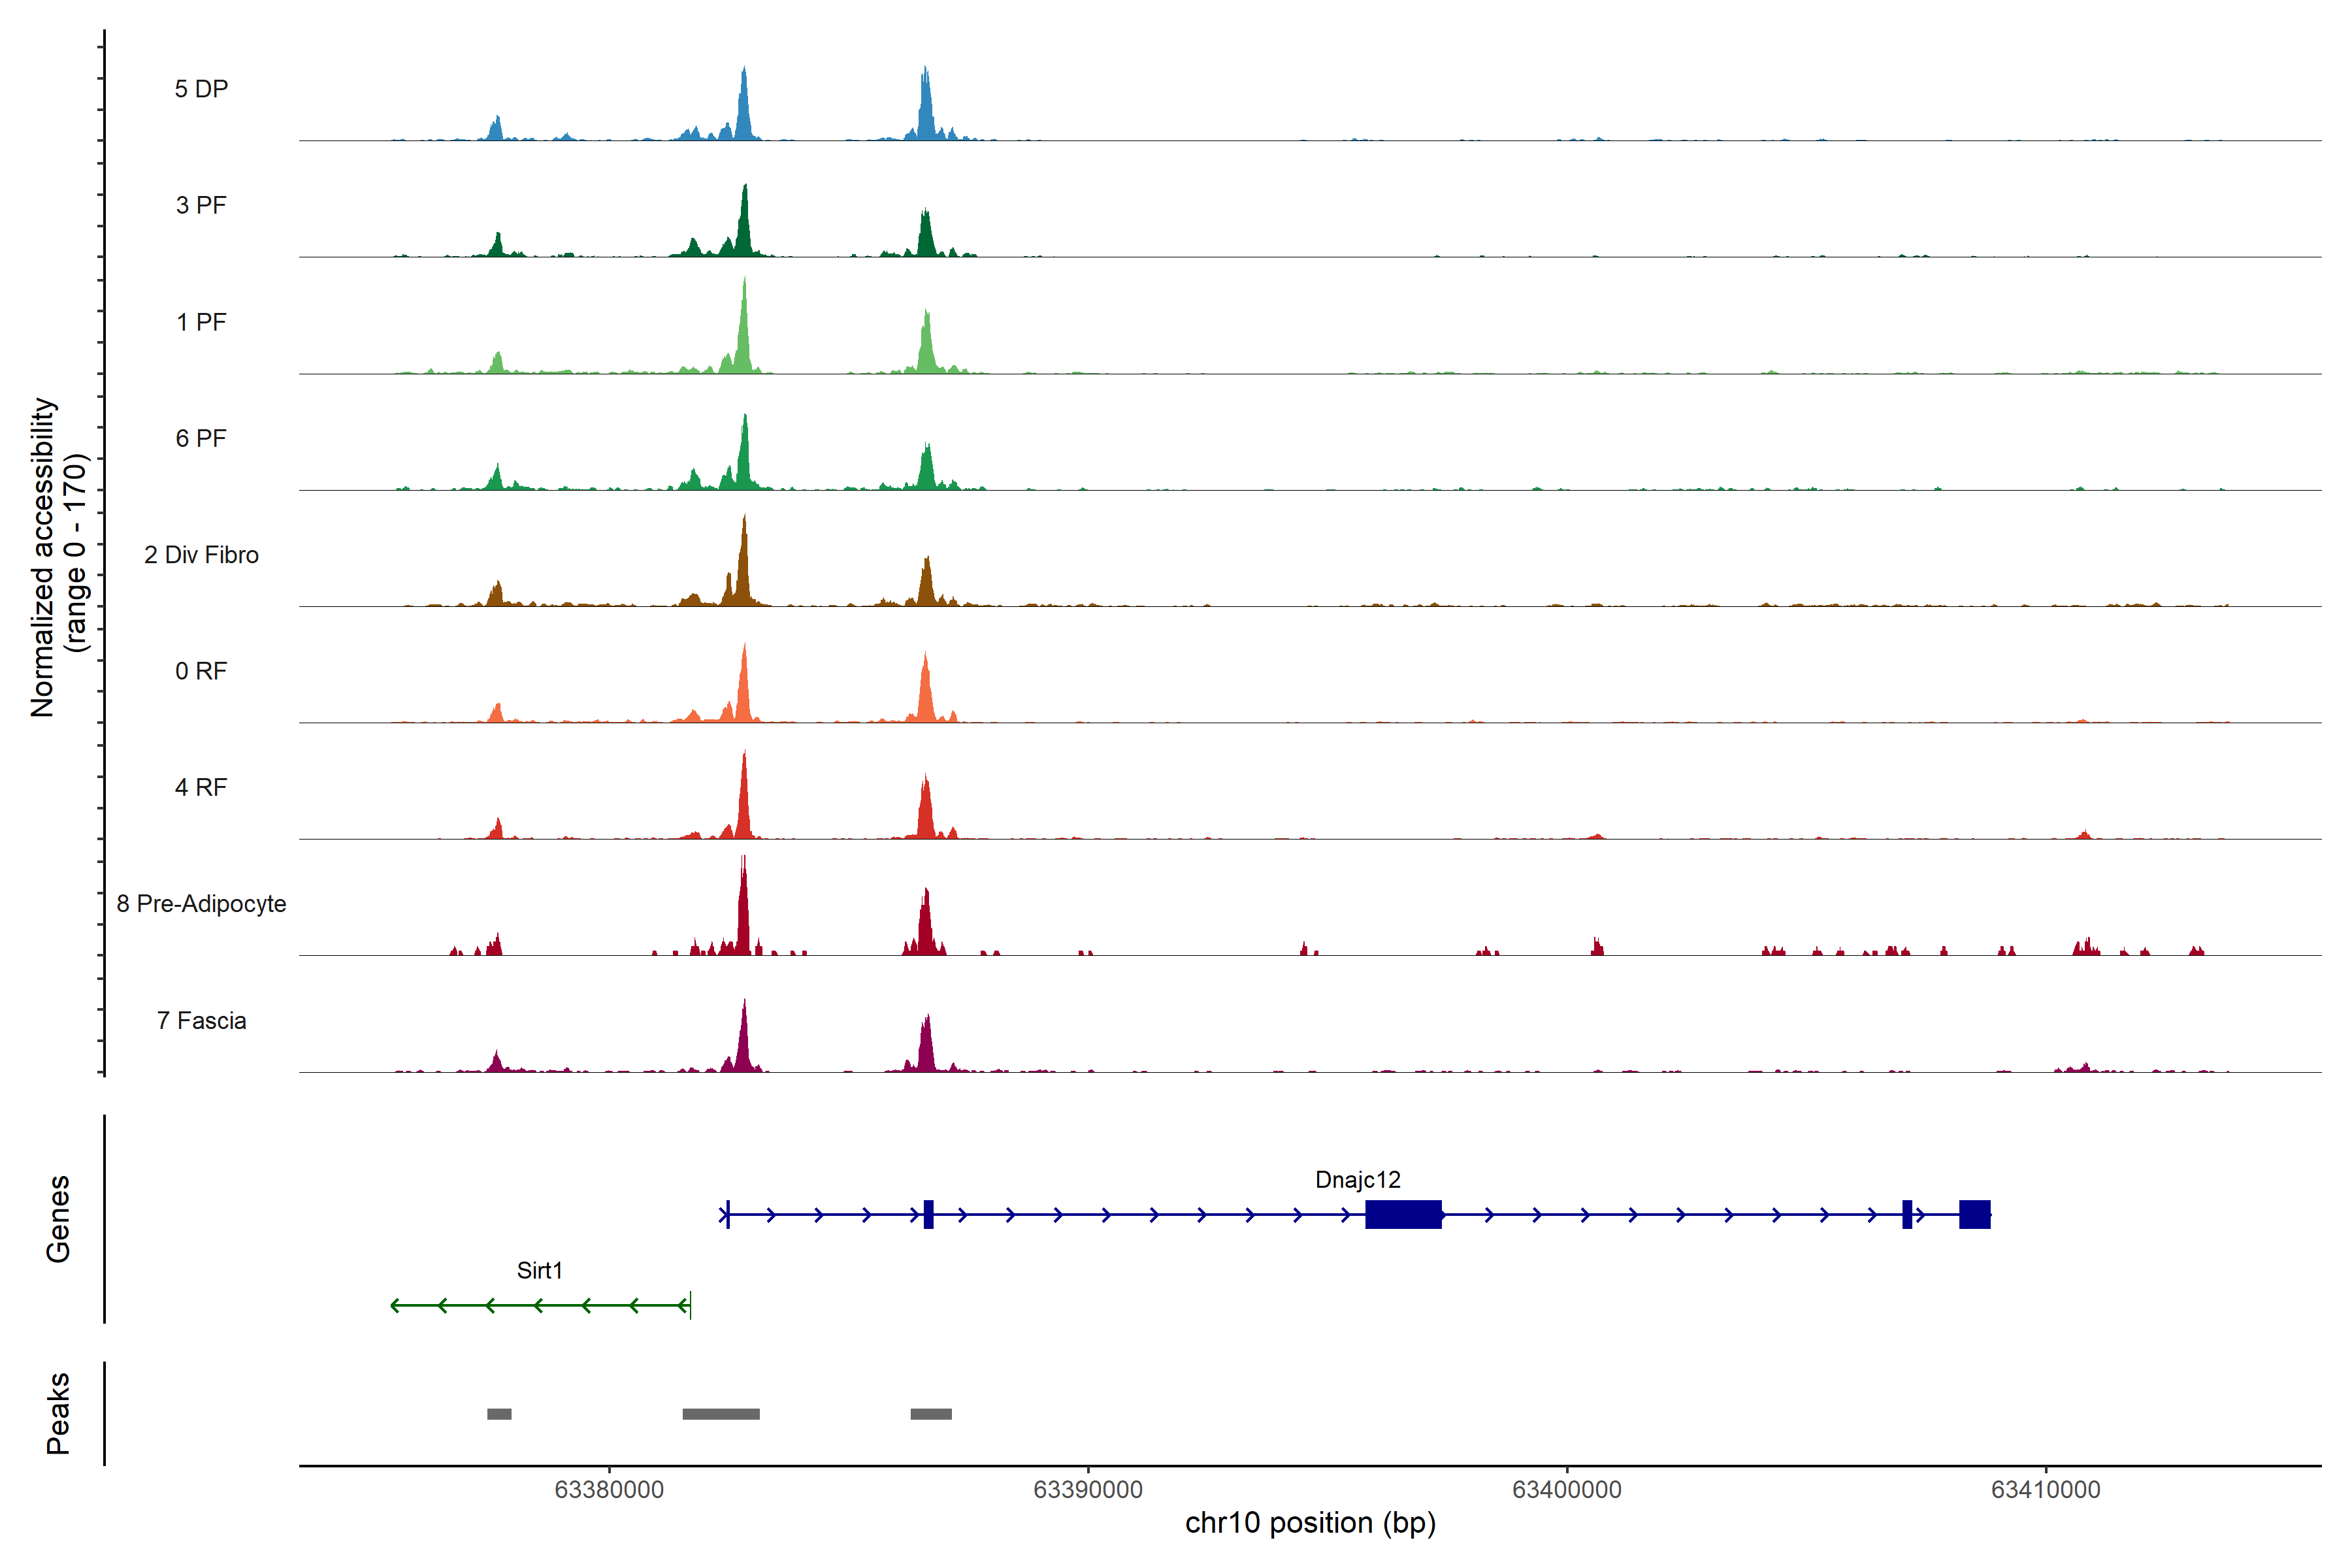
Task: Click the leftmost gray peak bar
Action: [x=499, y=1414]
